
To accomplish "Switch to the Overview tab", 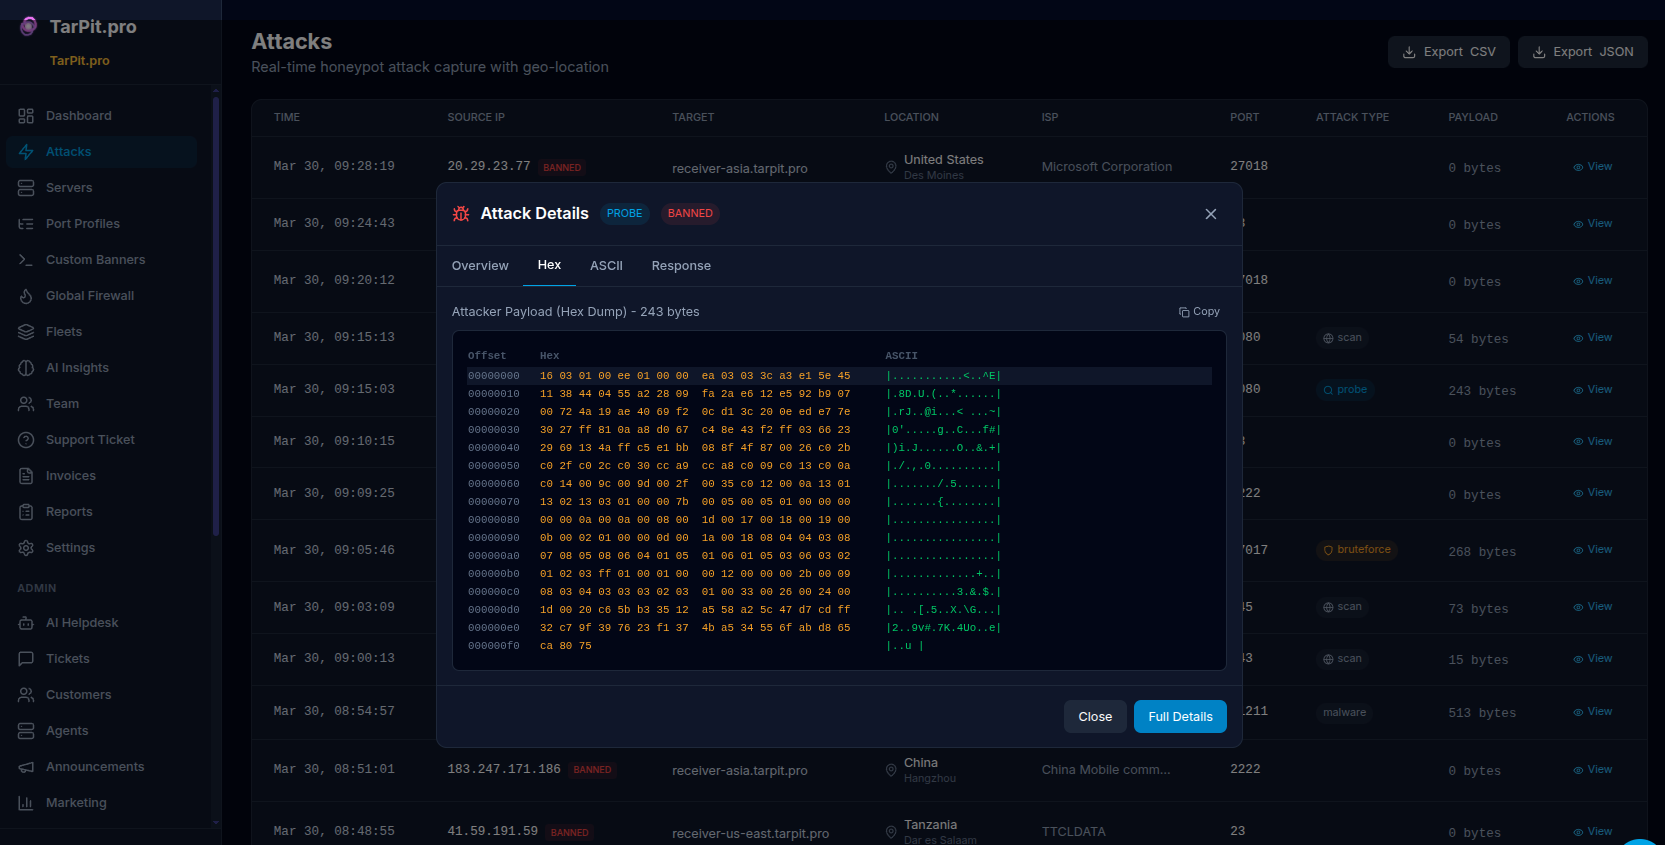I will (480, 266).
